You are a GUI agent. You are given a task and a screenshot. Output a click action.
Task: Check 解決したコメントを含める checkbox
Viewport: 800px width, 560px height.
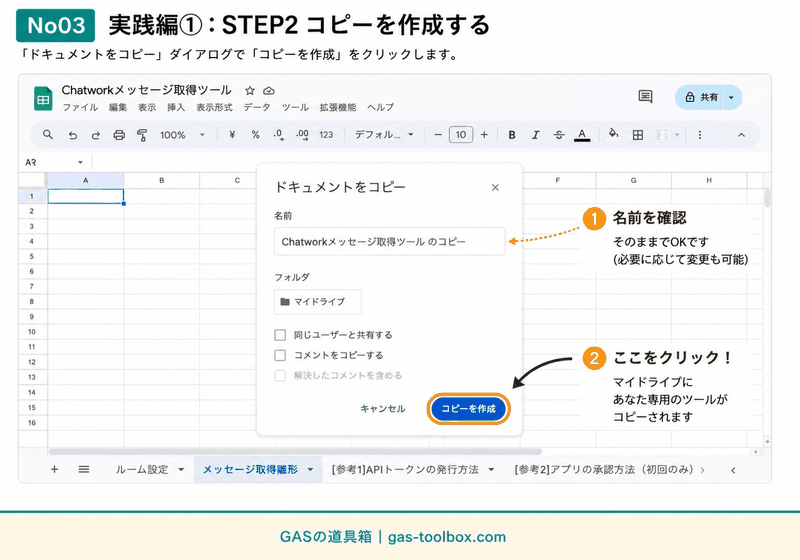click(280, 375)
